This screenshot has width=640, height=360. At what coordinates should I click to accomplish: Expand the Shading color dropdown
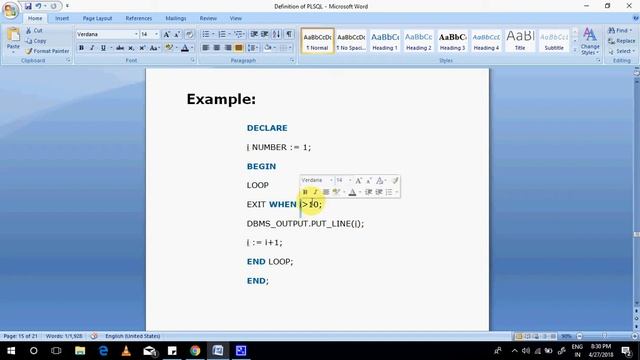pyautogui.click(x=274, y=48)
